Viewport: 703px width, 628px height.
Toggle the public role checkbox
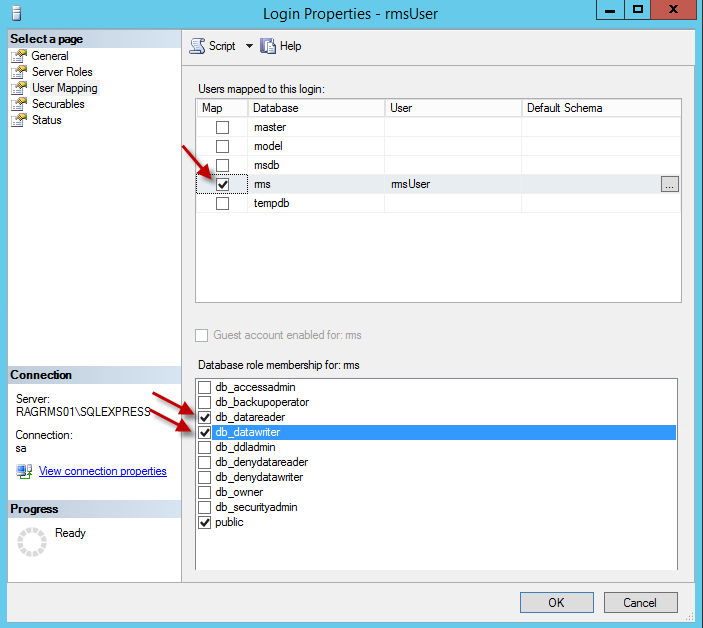[204, 522]
